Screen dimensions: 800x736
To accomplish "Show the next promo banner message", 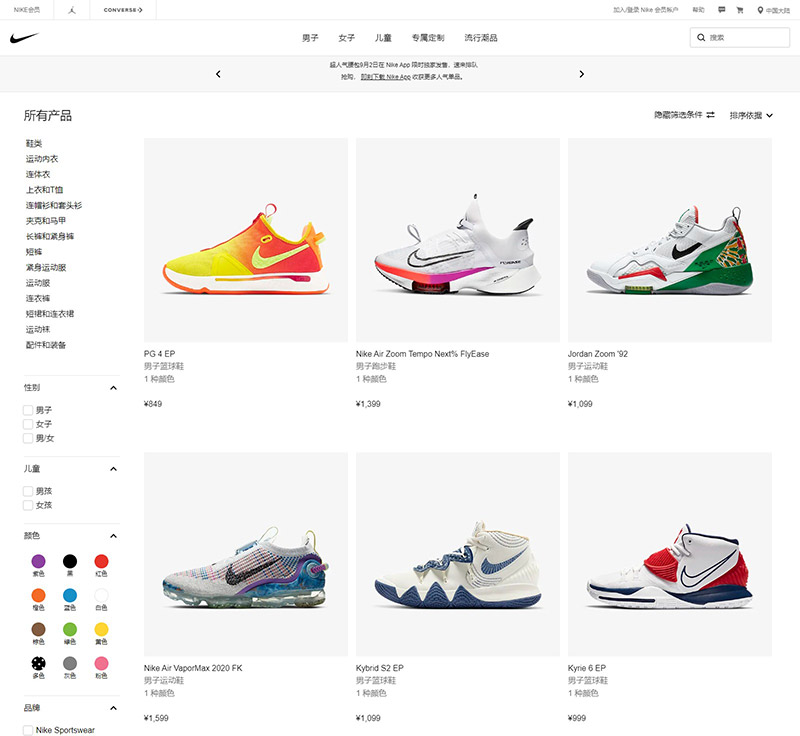I will (x=582, y=74).
